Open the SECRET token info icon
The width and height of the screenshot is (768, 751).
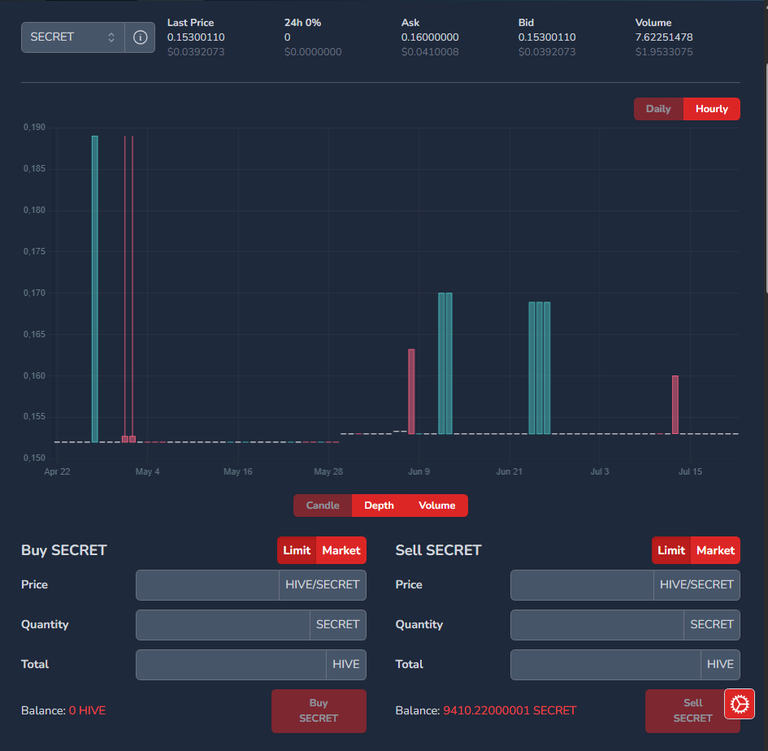[x=140, y=37]
